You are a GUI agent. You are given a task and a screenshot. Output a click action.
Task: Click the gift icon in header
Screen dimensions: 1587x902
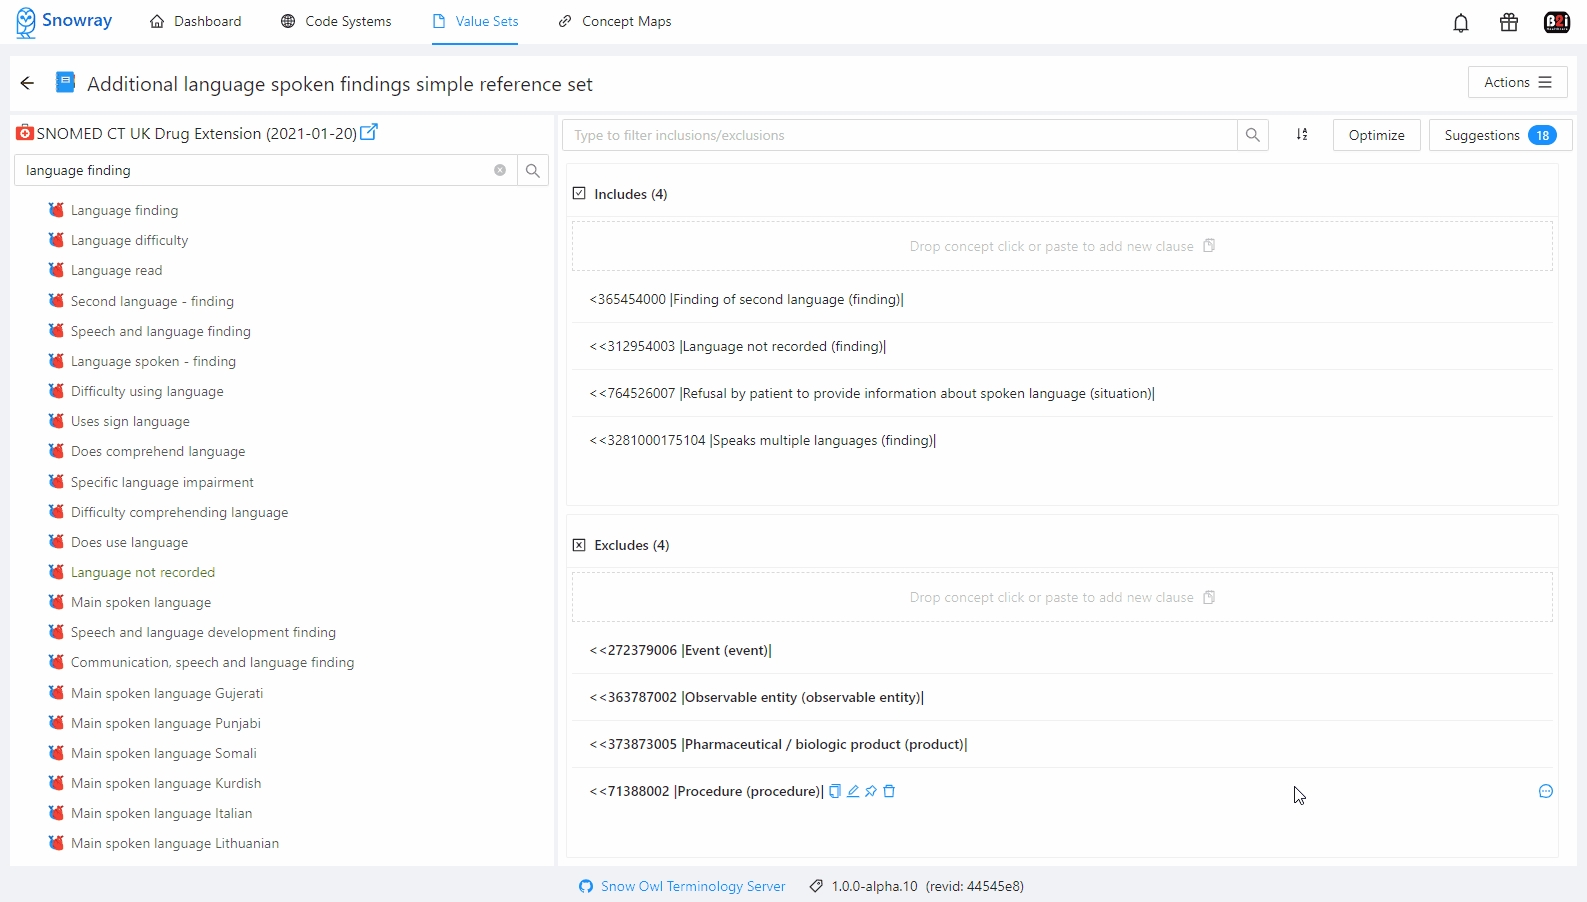pyautogui.click(x=1509, y=22)
